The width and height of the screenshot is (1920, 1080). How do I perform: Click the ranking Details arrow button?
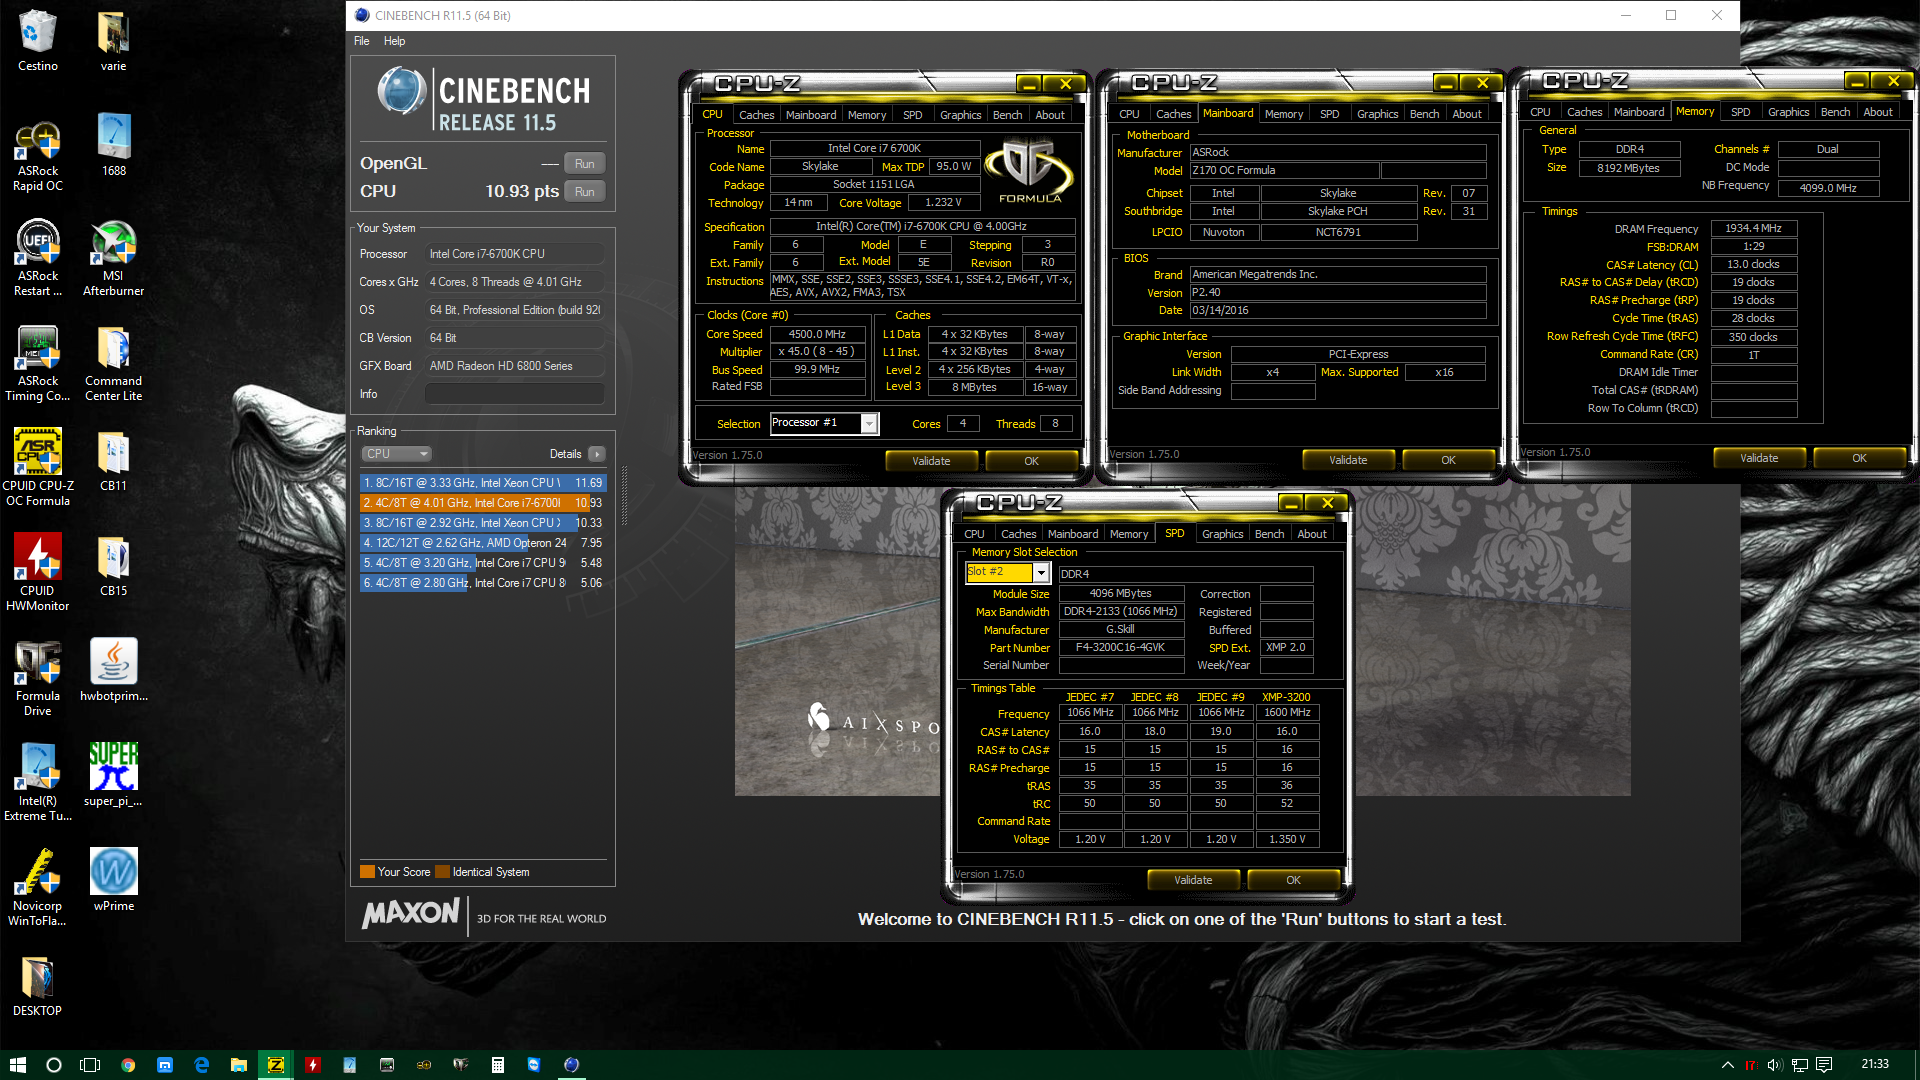597,454
